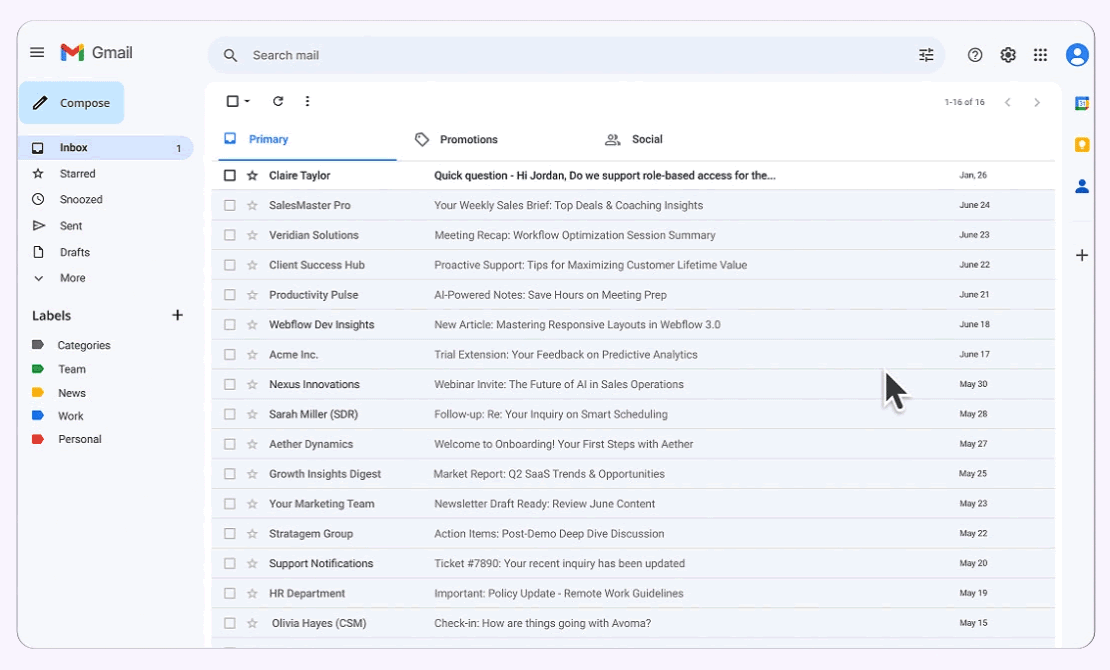This screenshot has height=670, width=1110.
Task: Go to the newer page arrow
Action: [1007, 103]
